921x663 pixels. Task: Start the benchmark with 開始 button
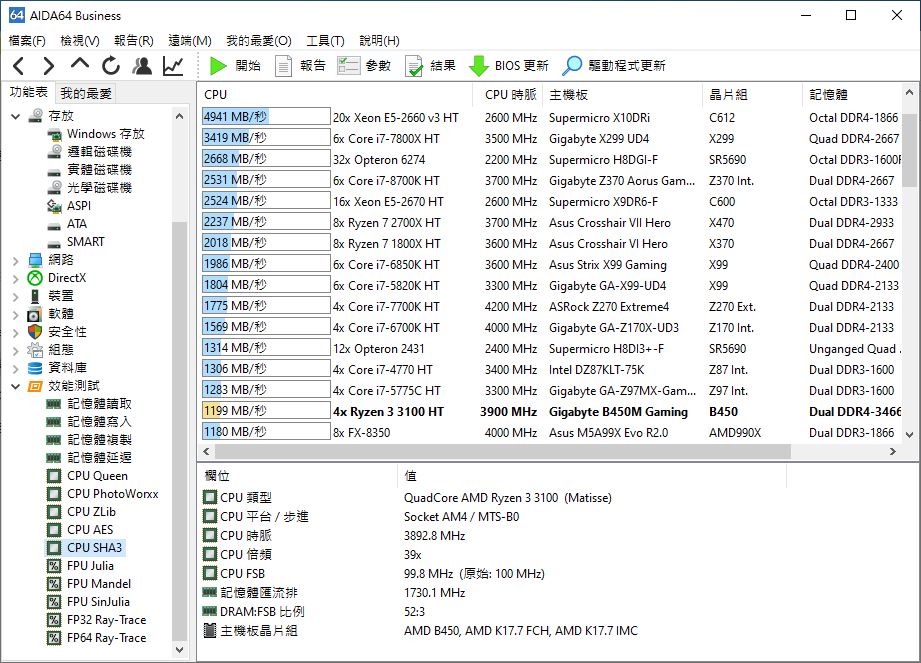(236, 66)
